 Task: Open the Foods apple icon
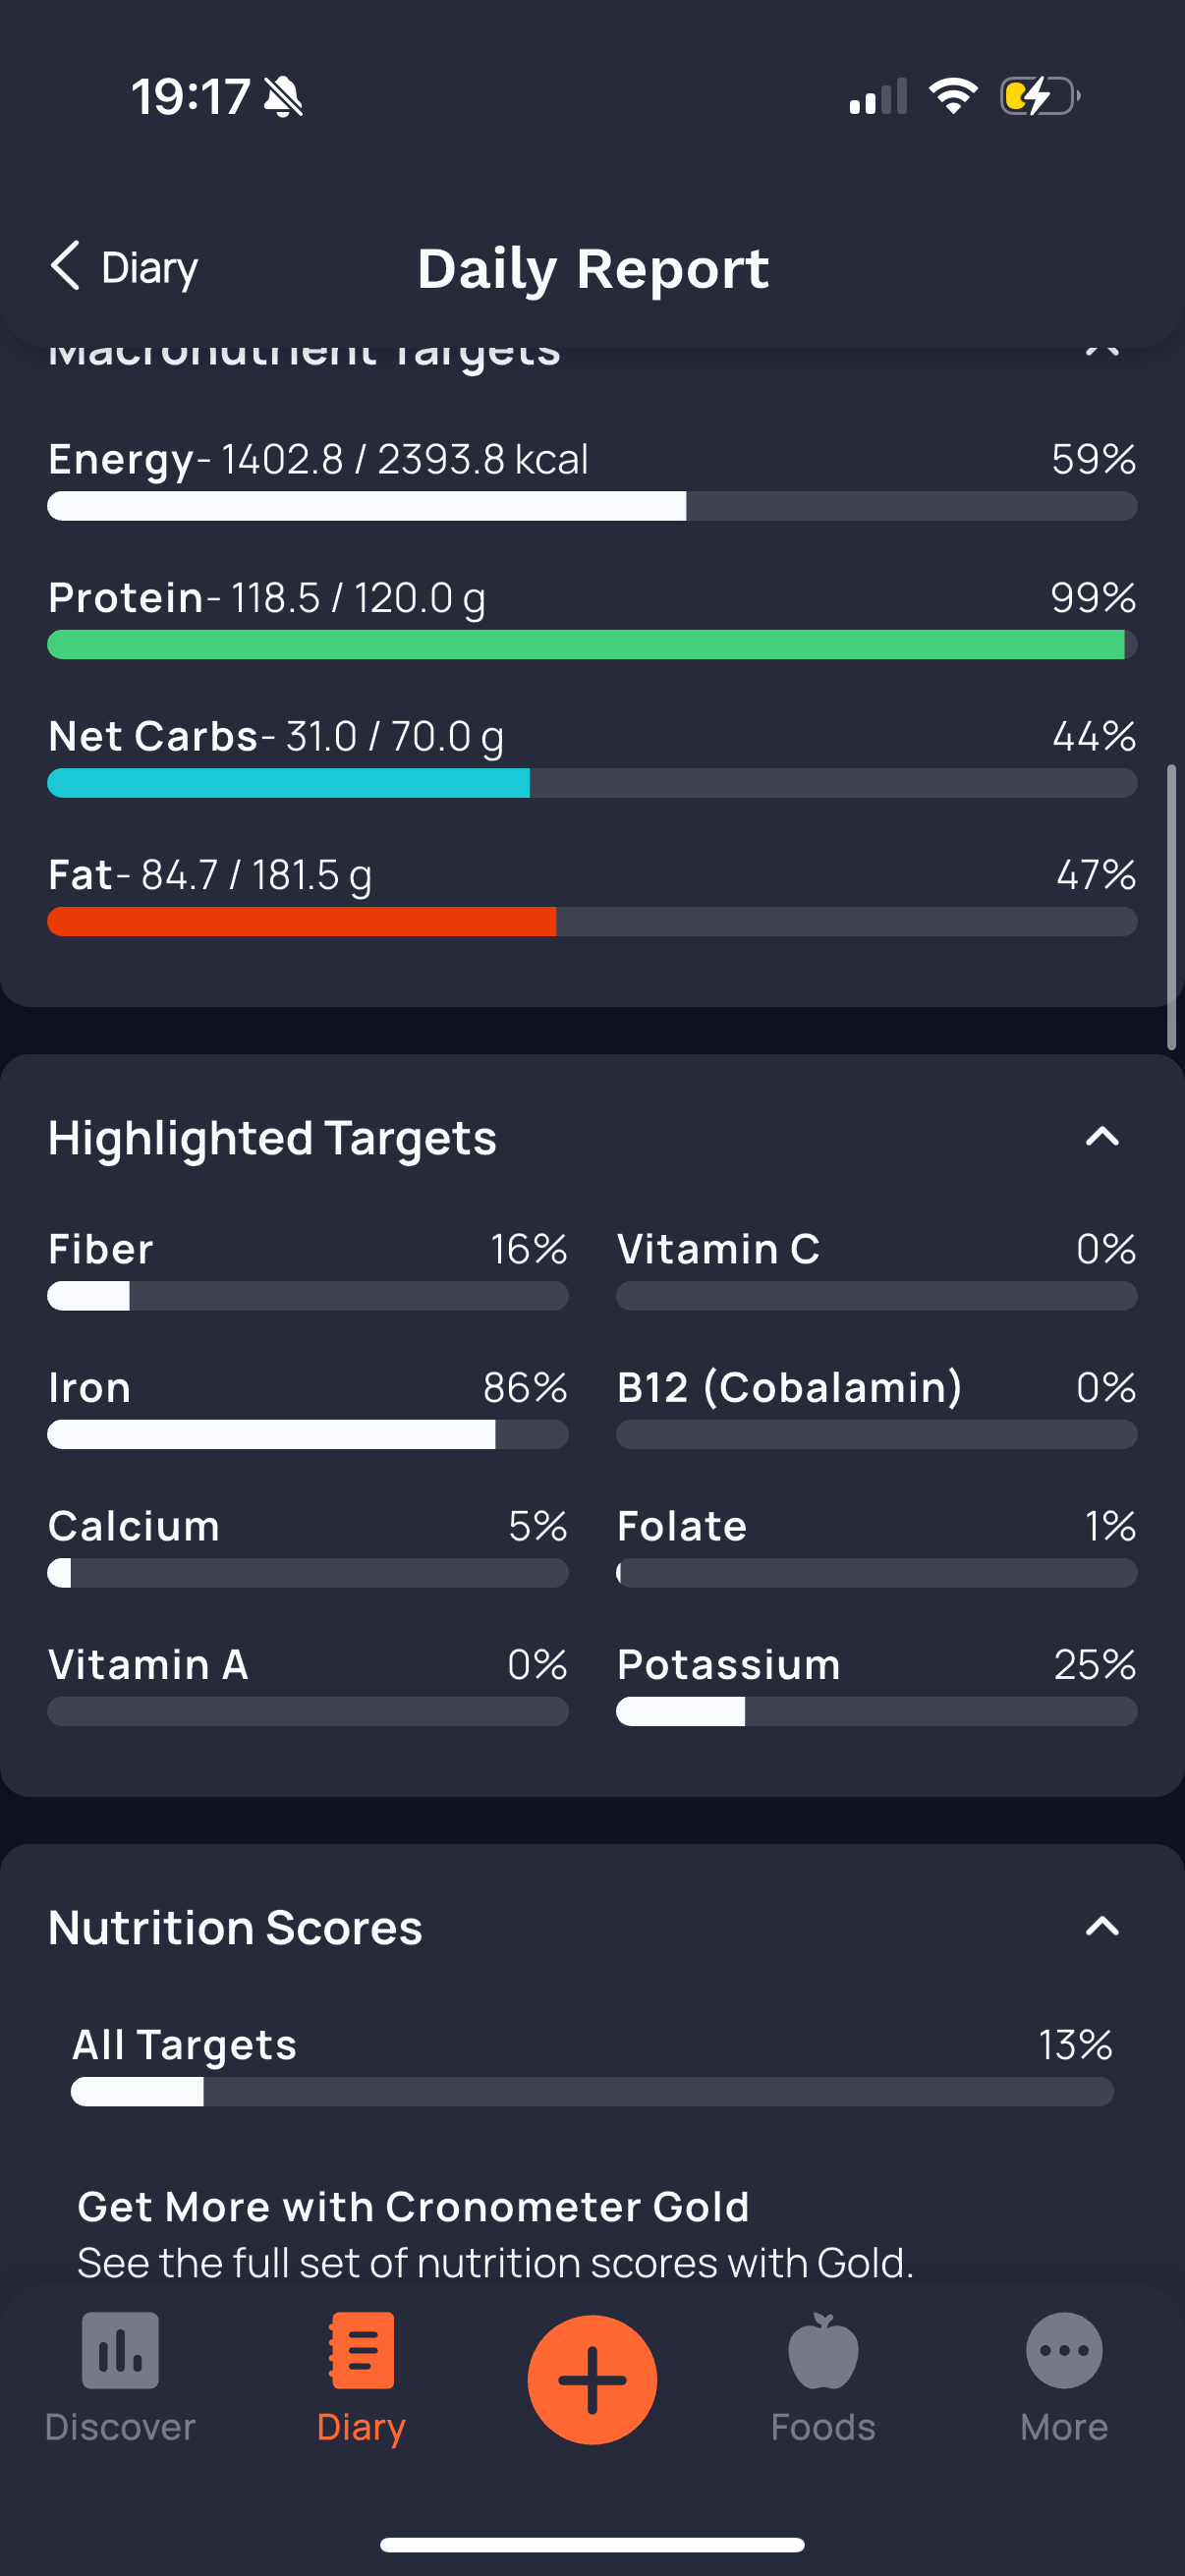(822, 2350)
